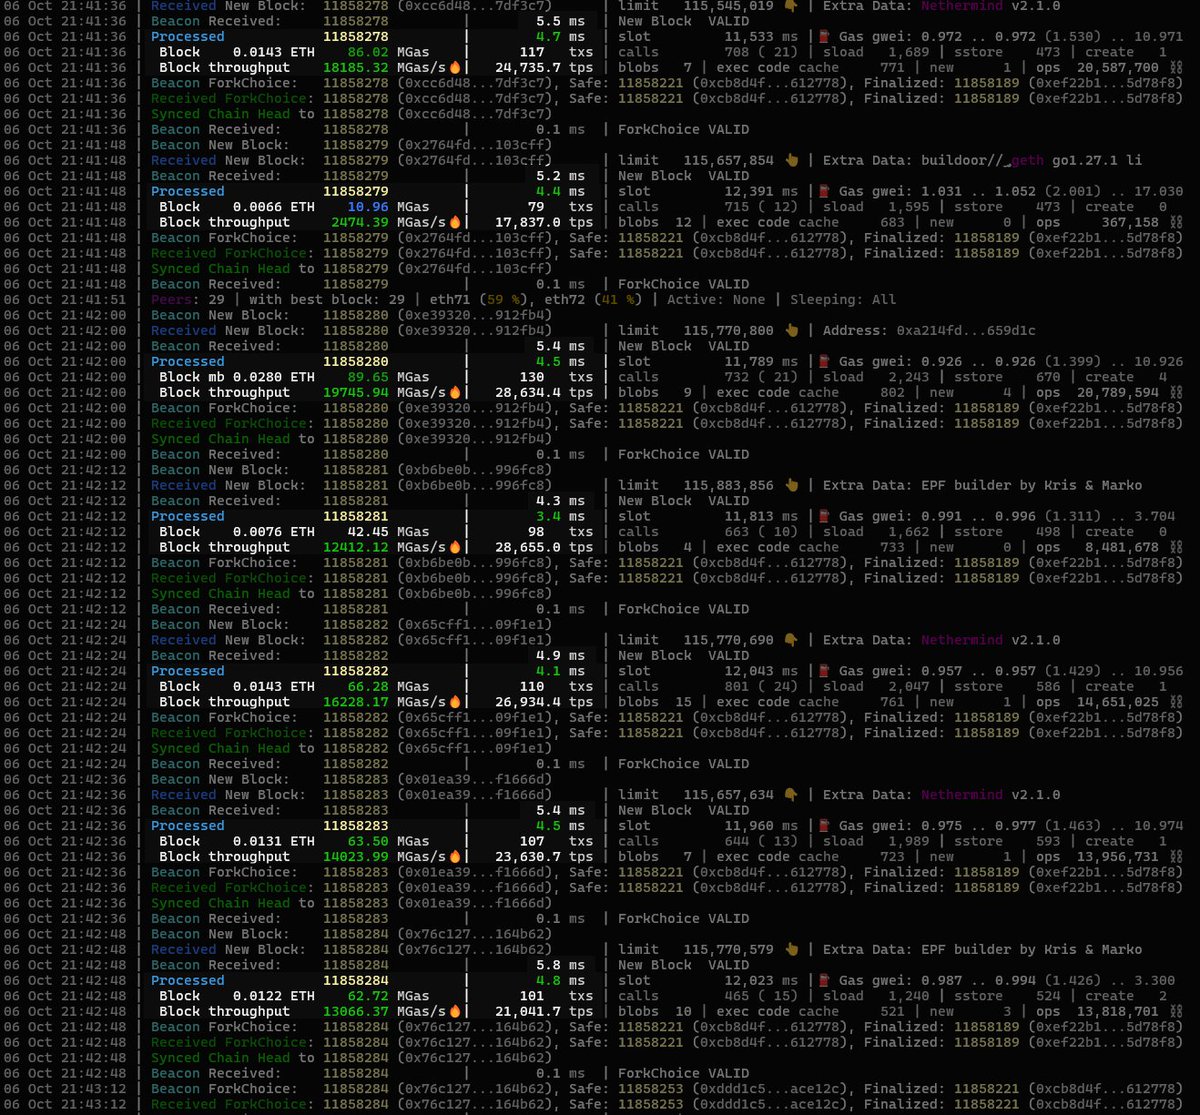
Task: Click the fire icon beside 16228.17 MGas/s
Action: point(456,702)
